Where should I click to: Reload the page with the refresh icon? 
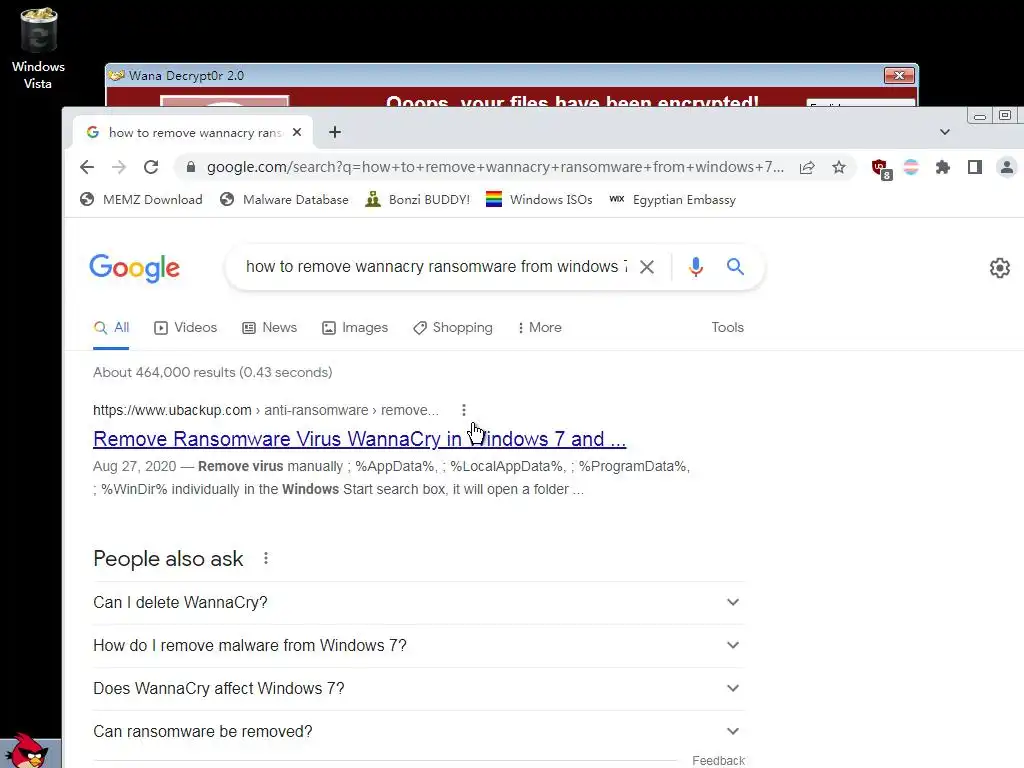click(x=151, y=167)
